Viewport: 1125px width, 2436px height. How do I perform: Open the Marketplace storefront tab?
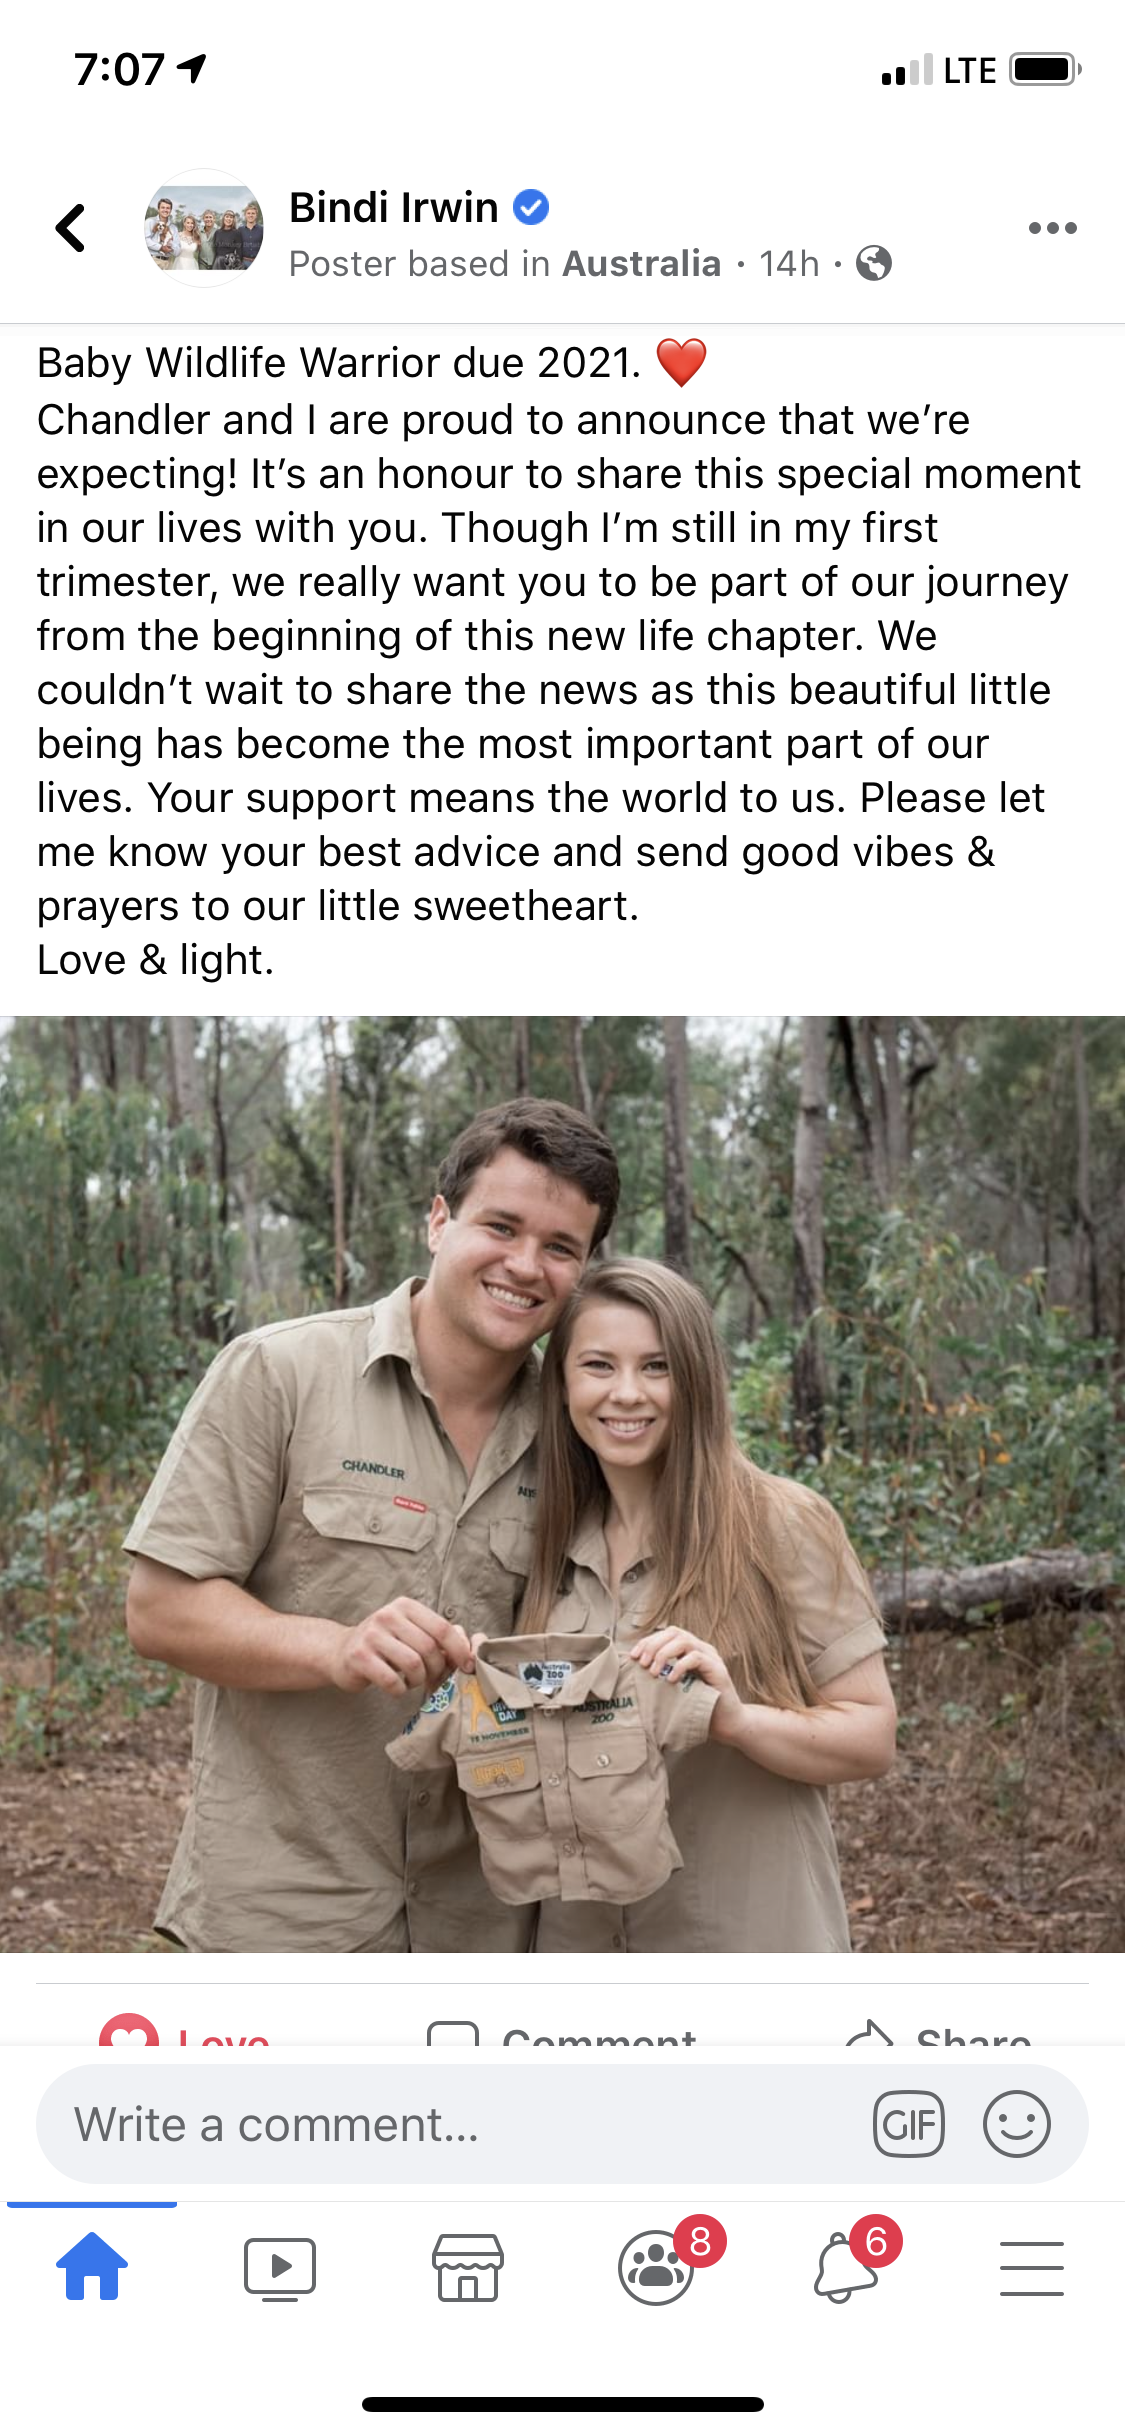click(467, 2268)
